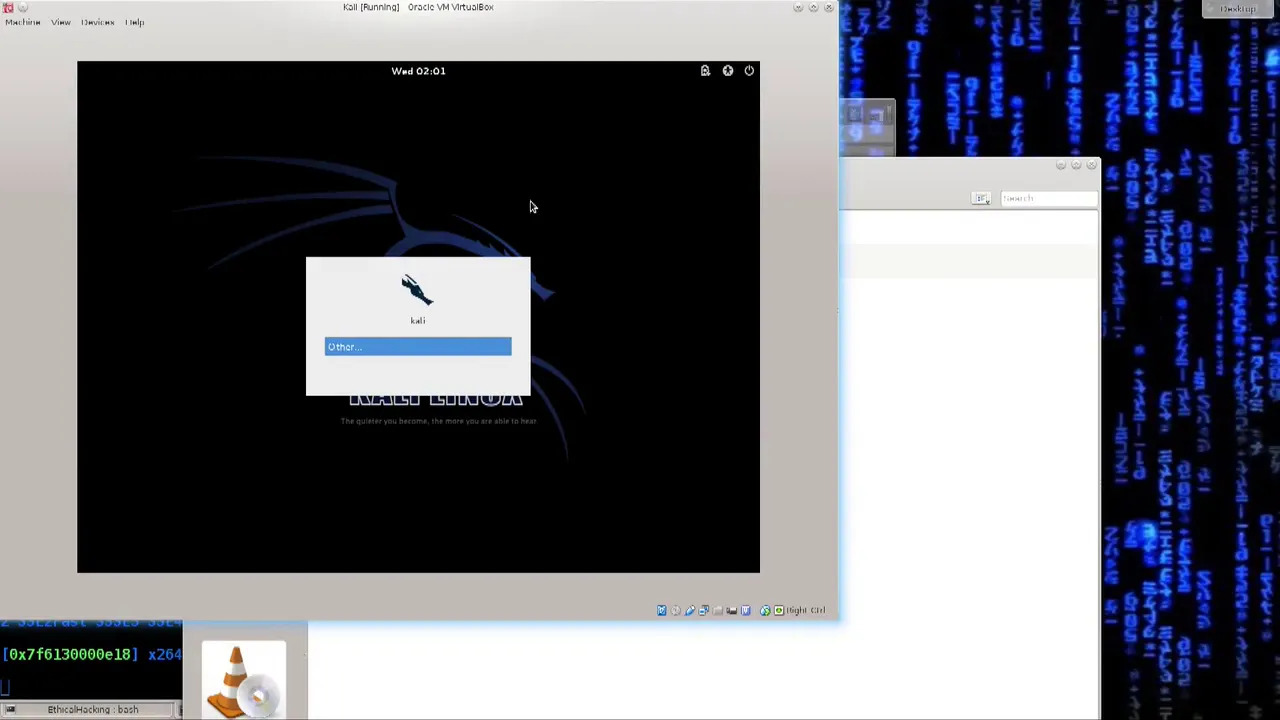The height and width of the screenshot is (720, 1280).
Task: Switch to EthicalHacking : bash taskbar entry
Action: point(90,710)
